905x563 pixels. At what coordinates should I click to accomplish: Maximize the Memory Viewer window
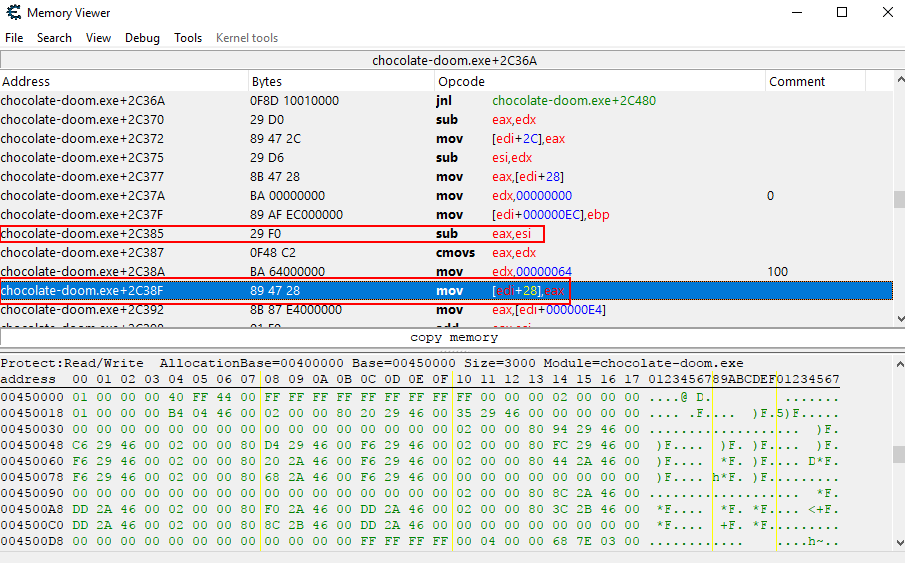842,13
